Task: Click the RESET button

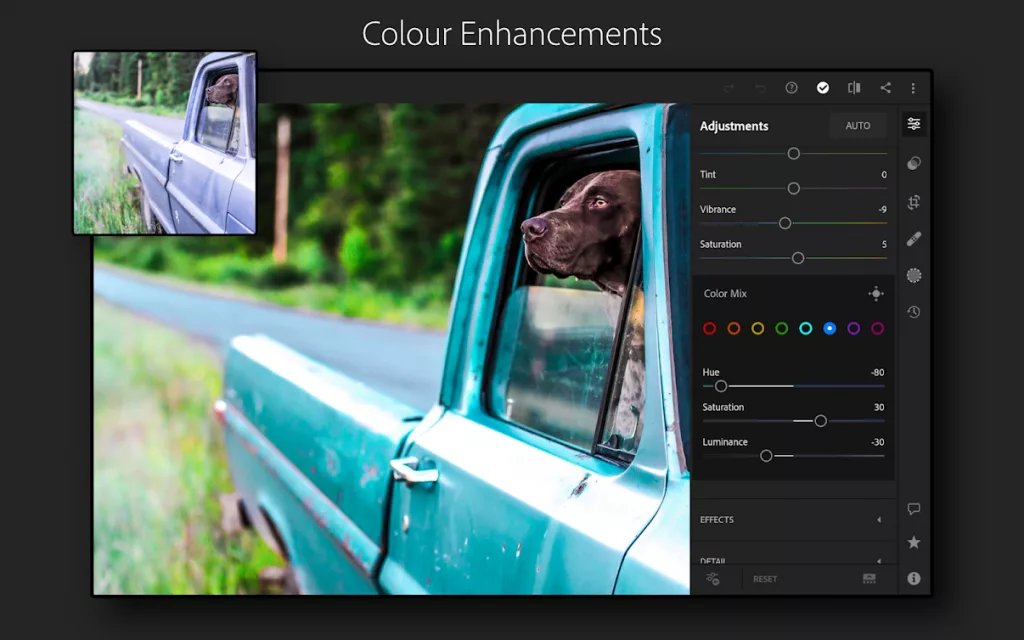Action: (x=765, y=579)
